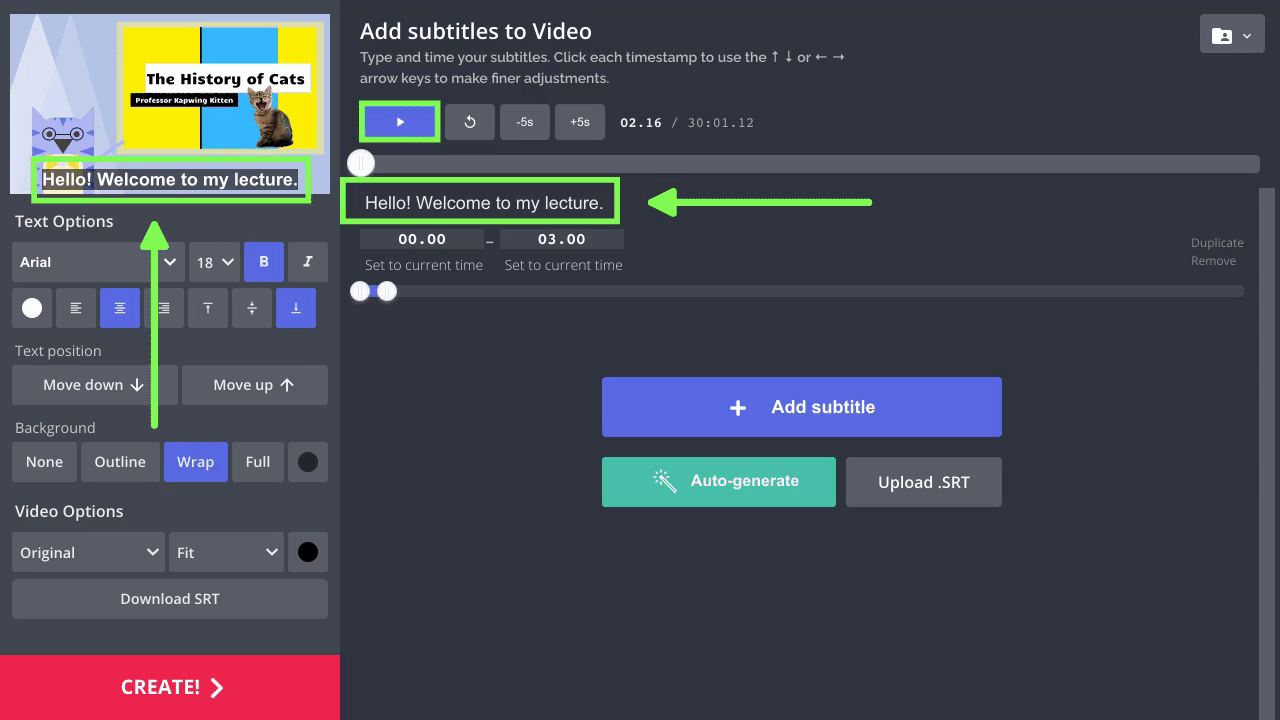Choose the None background style
Screen dimensions: 1280x720
point(44,462)
